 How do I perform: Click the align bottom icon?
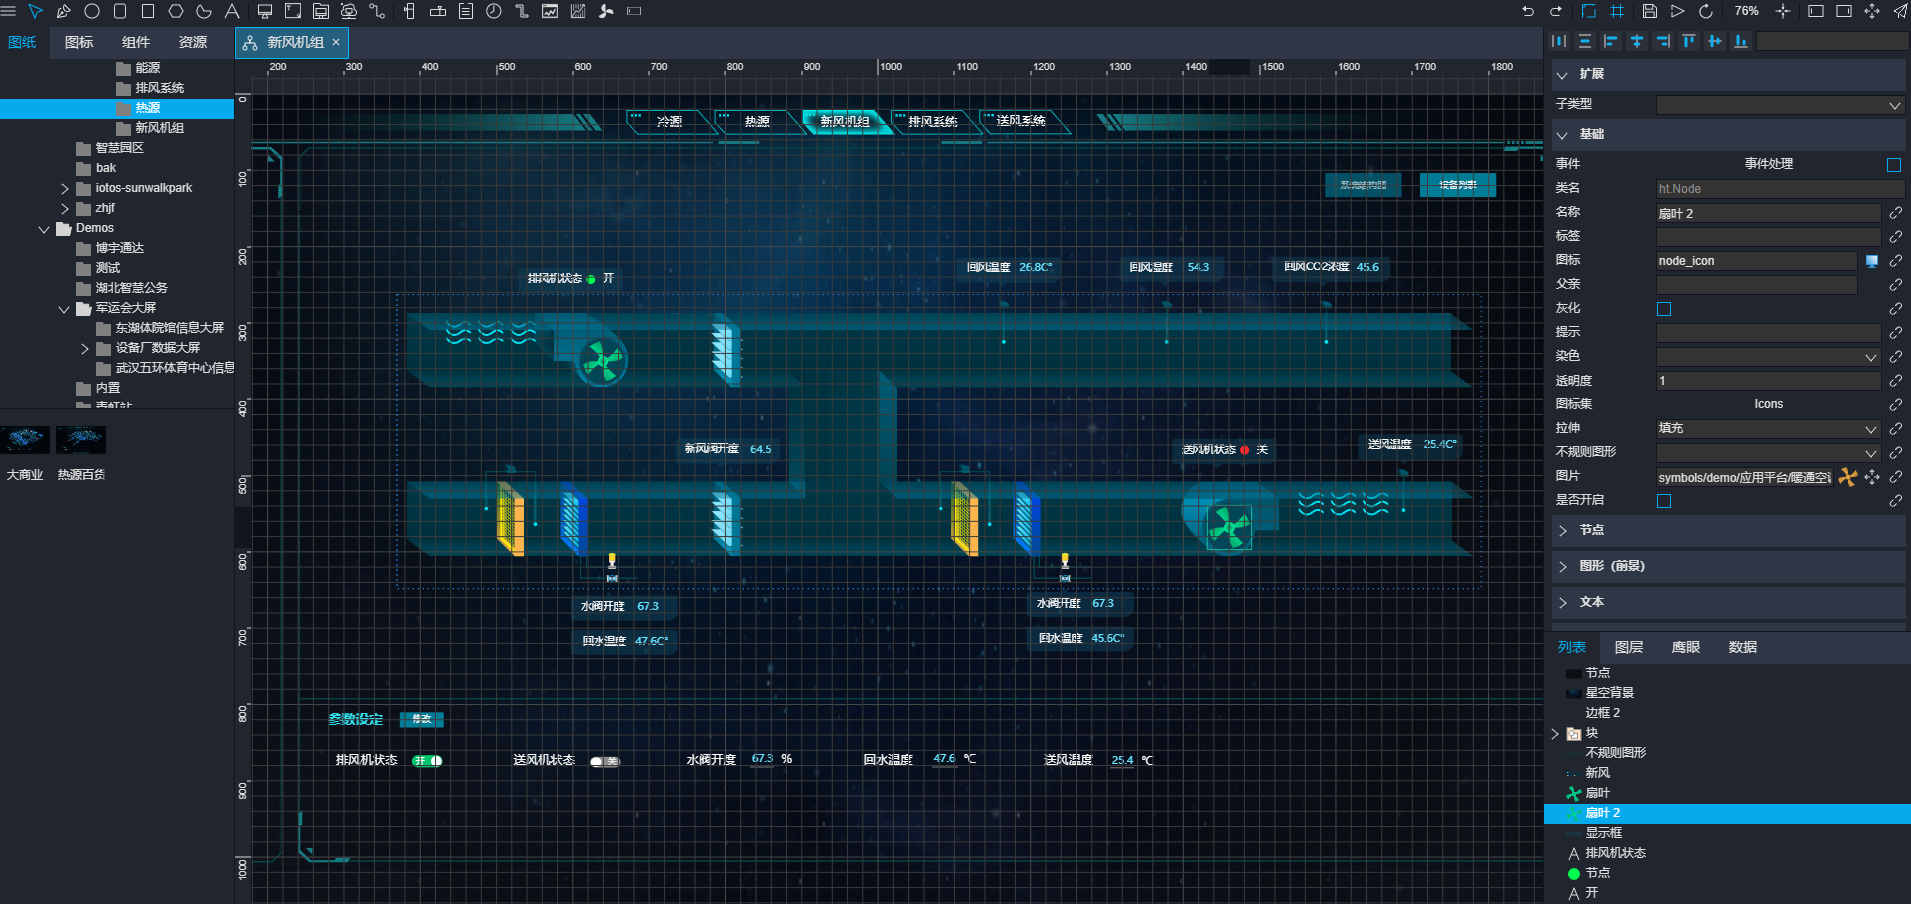[1741, 41]
